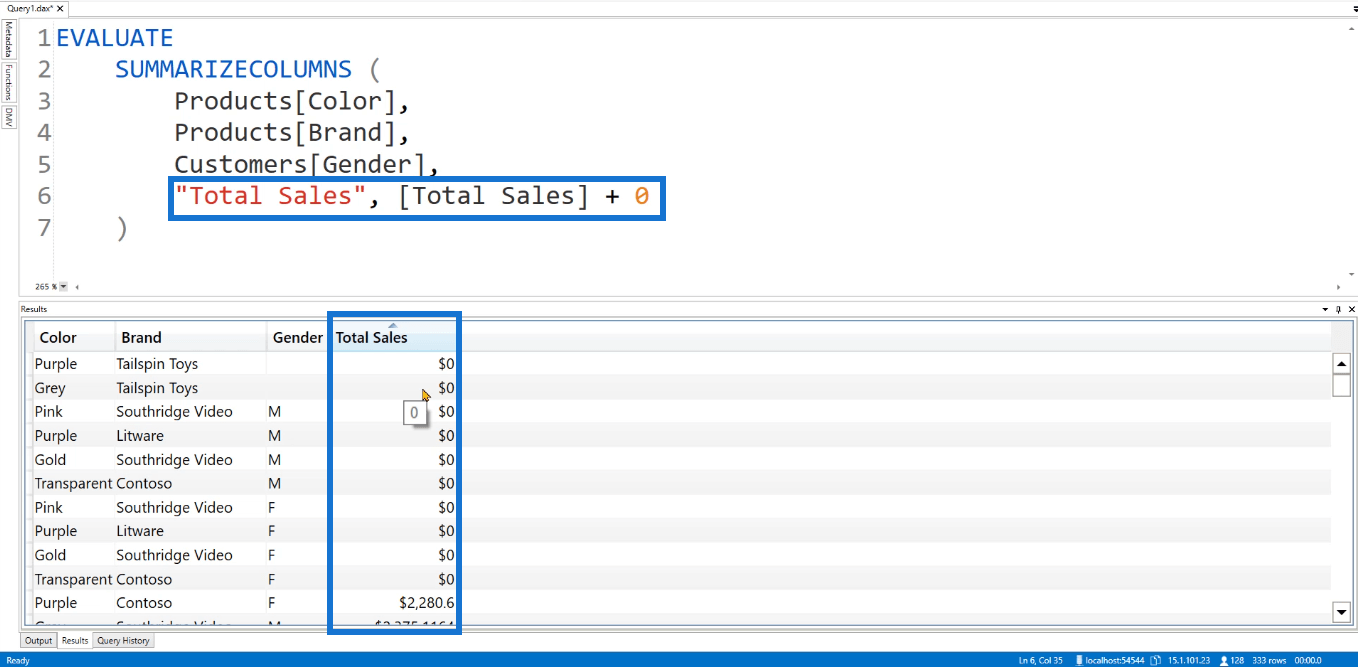Click the 00:00.0 query duration text
This screenshot has width=1358, height=667.
point(1308,660)
